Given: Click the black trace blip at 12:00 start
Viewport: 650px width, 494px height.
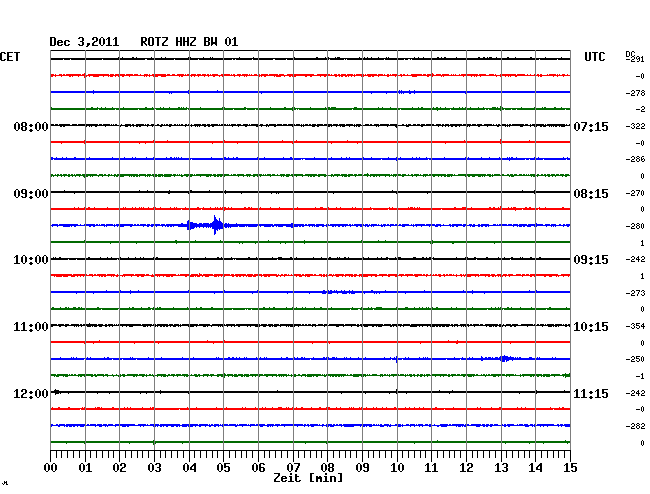Looking at the screenshot, I should (56, 392).
